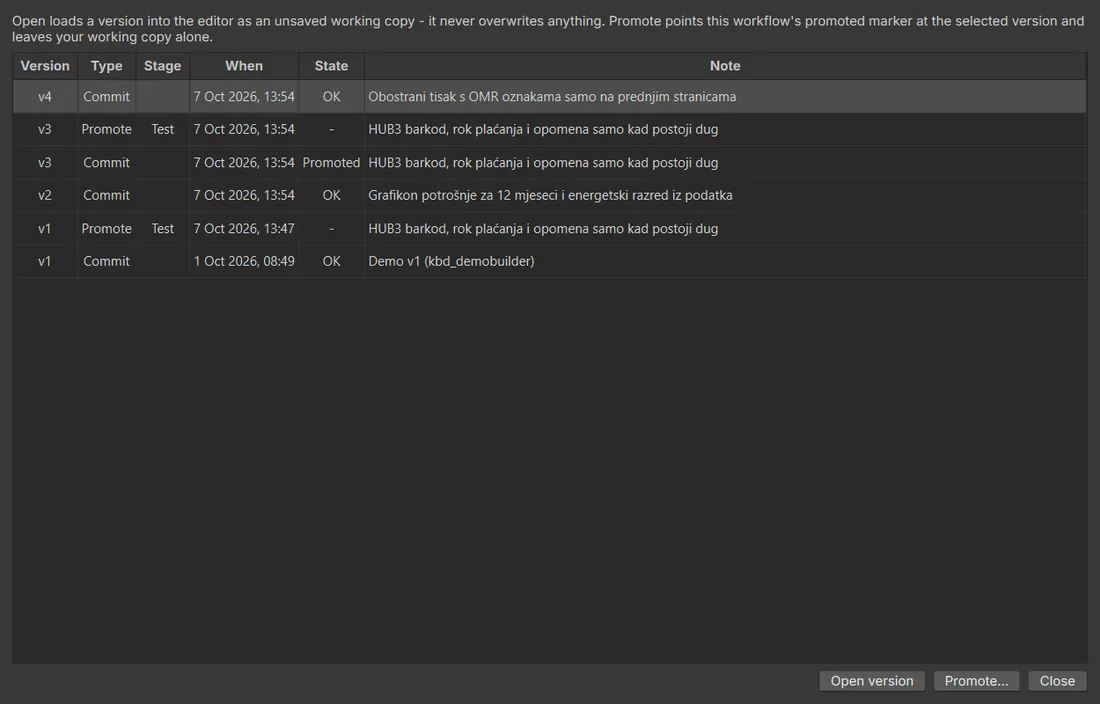Sort the table by When header
This screenshot has height=704, width=1100.
click(244, 66)
